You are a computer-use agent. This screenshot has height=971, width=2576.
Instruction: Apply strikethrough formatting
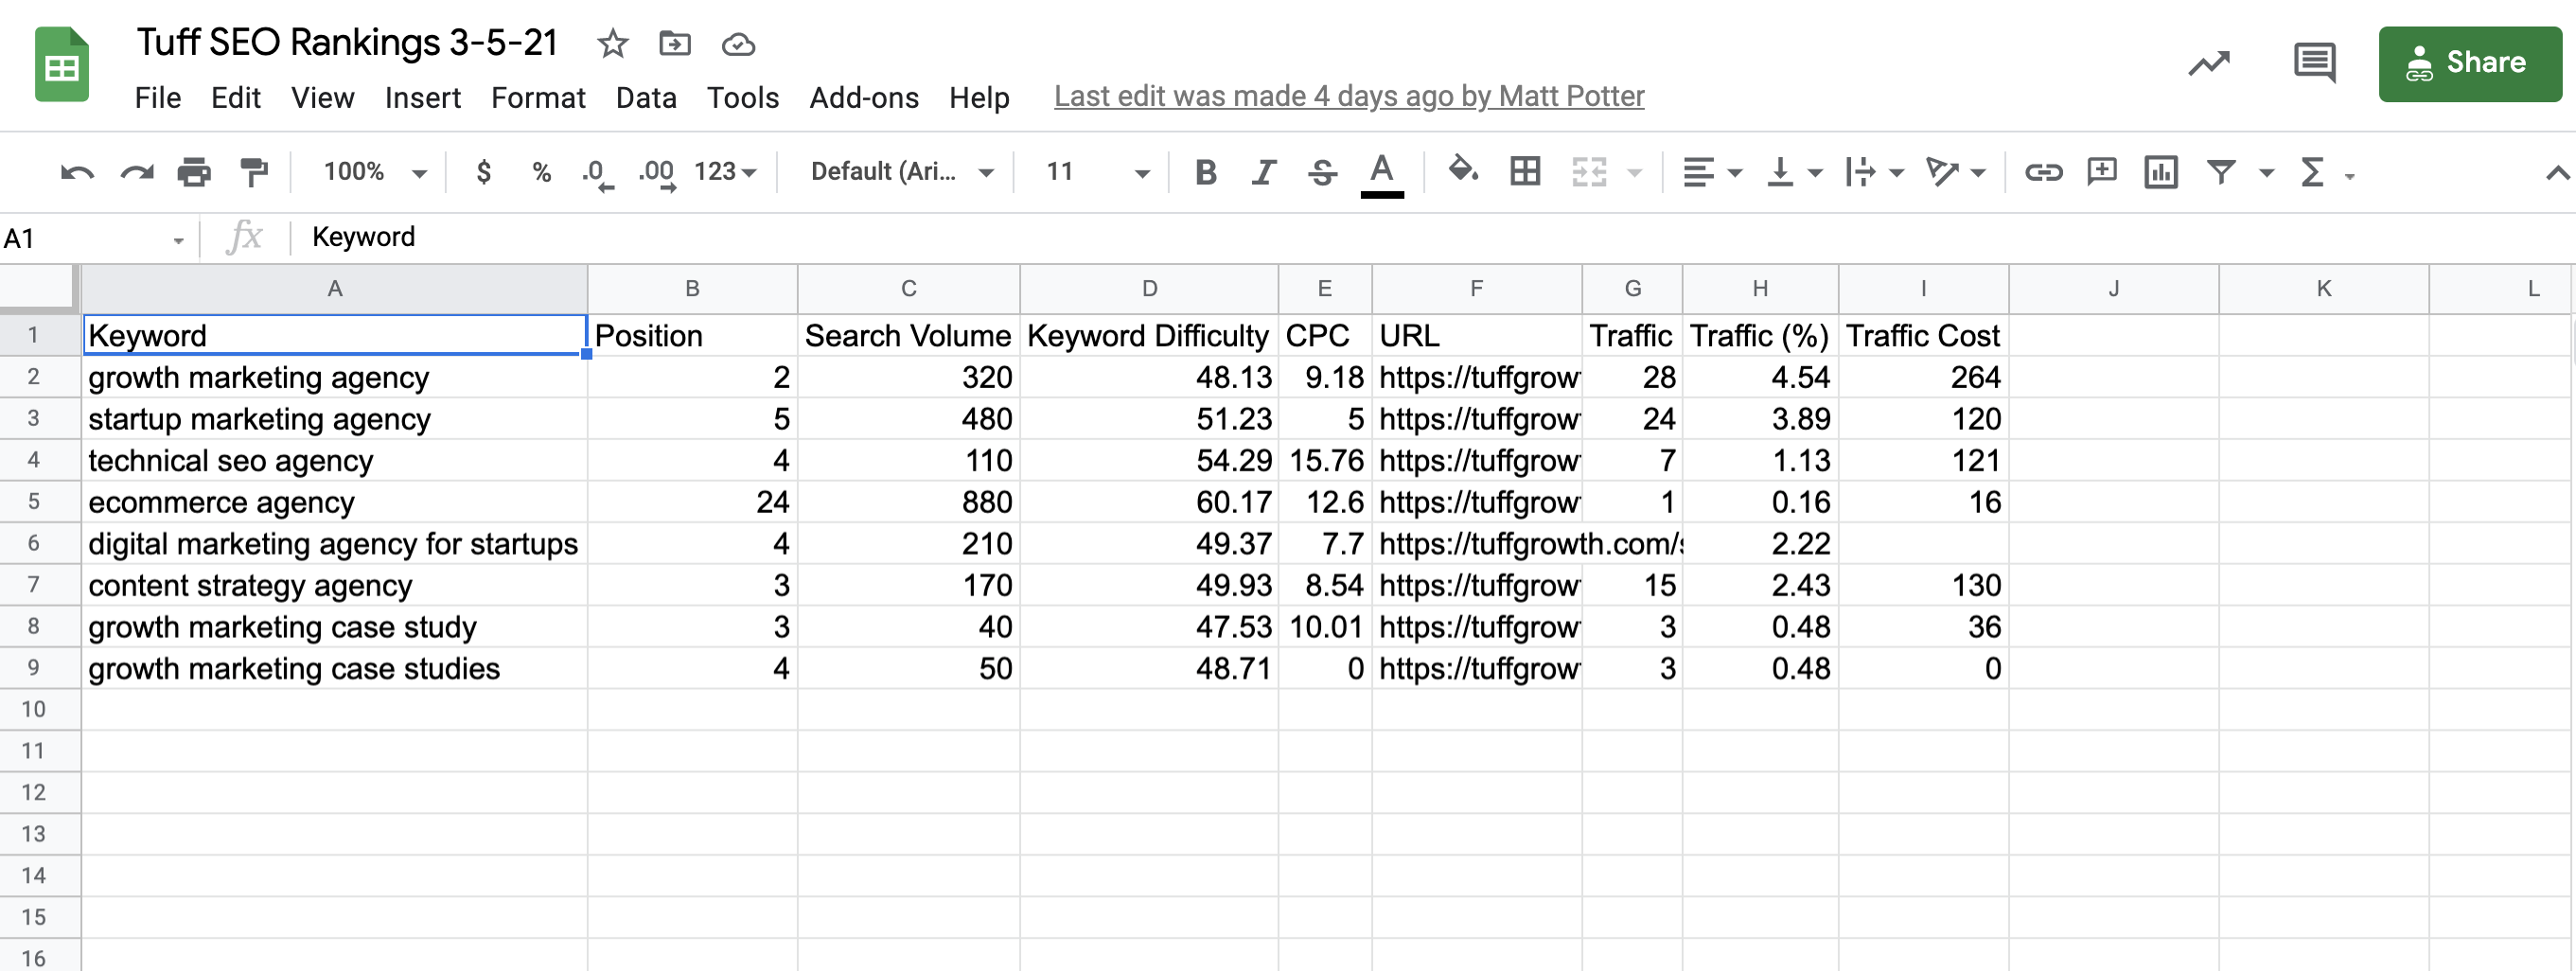1322,171
